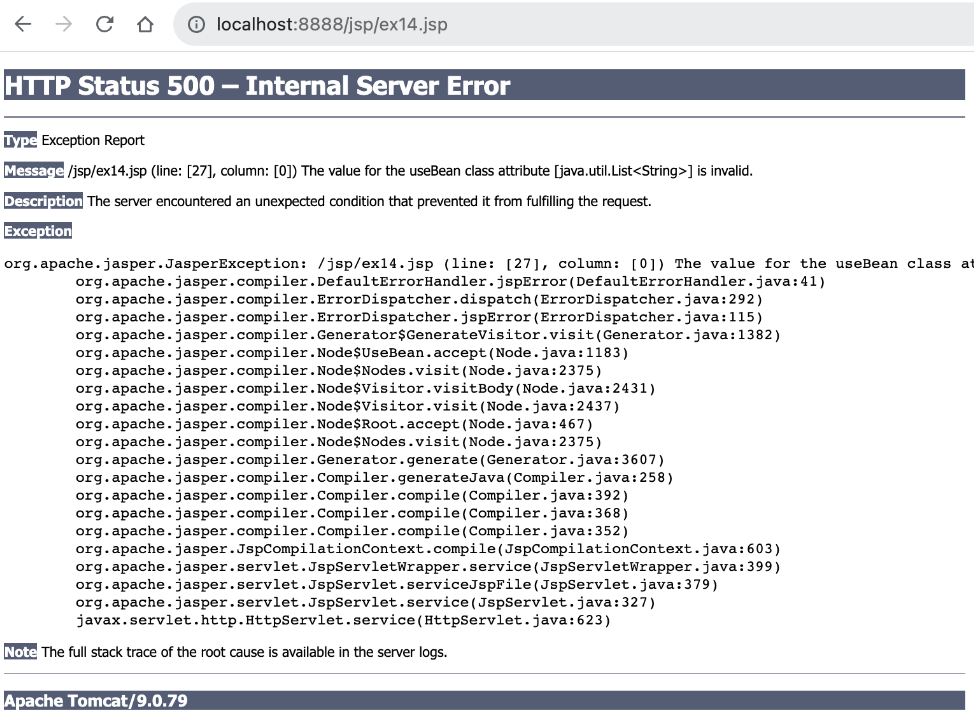Select full stack trace server logs note

(x=244, y=652)
